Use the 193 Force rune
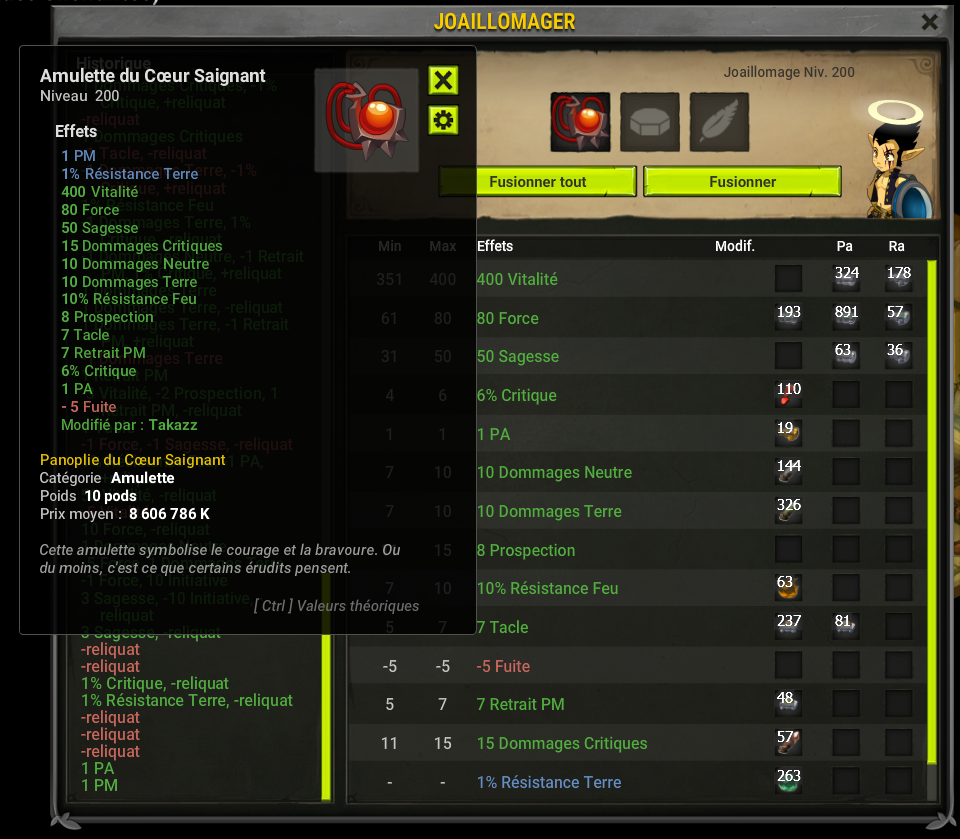The width and height of the screenshot is (960, 839). 789,317
